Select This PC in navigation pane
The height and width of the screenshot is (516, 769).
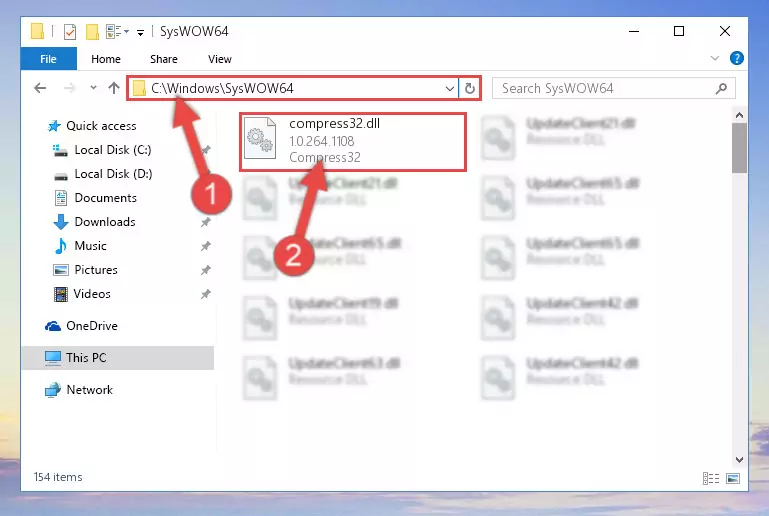point(118,358)
